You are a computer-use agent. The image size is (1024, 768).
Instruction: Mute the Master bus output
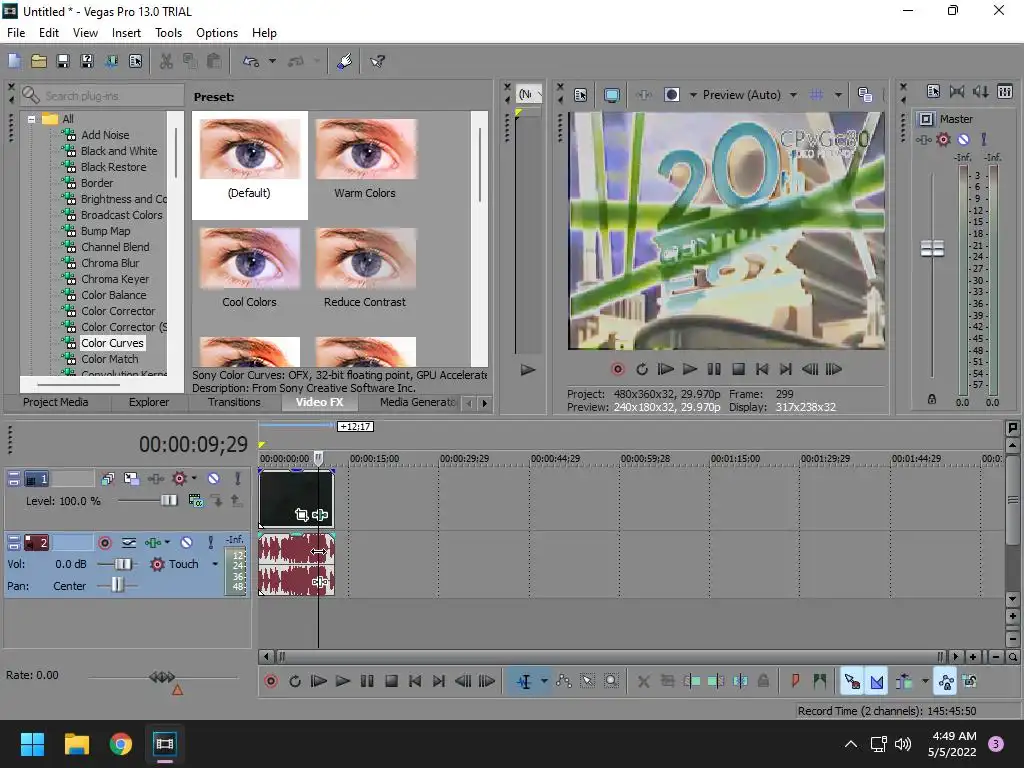(963, 139)
